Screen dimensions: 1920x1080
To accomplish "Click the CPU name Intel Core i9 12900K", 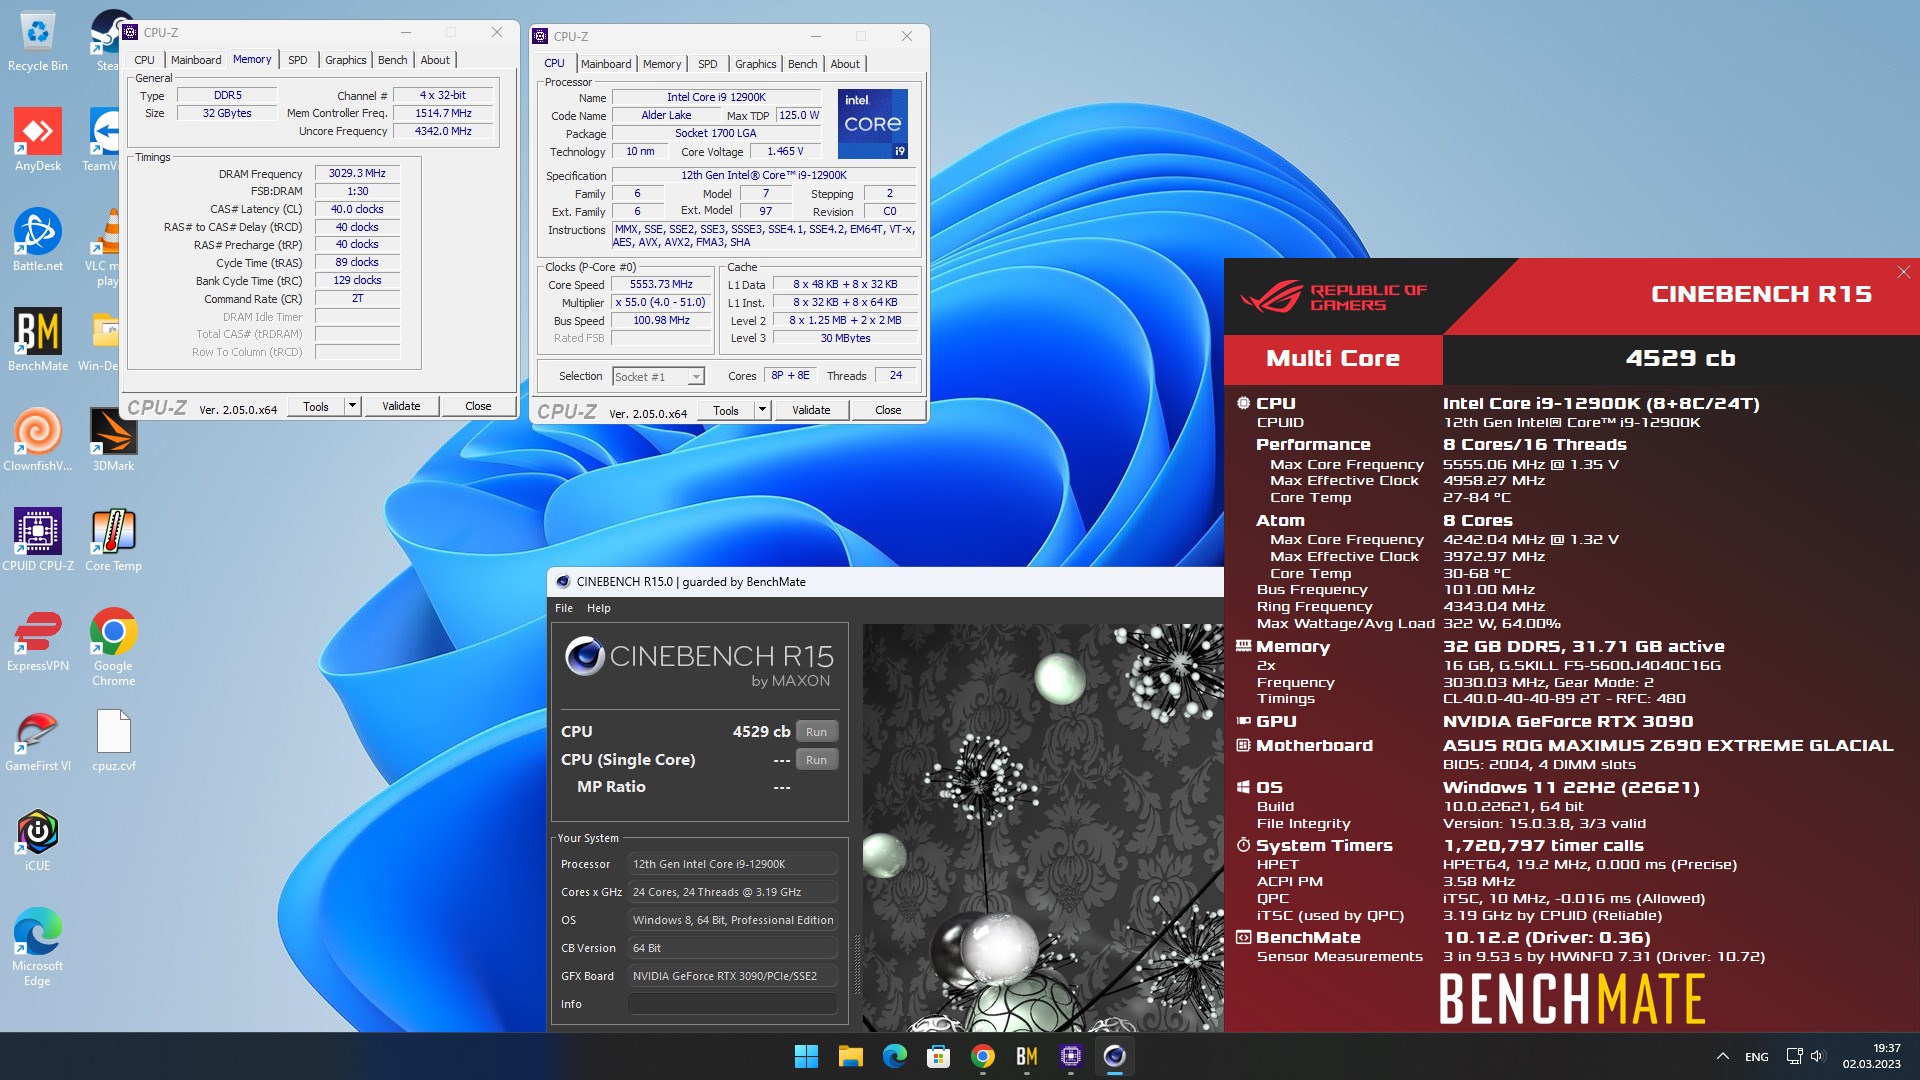I will tap(716, 97).
